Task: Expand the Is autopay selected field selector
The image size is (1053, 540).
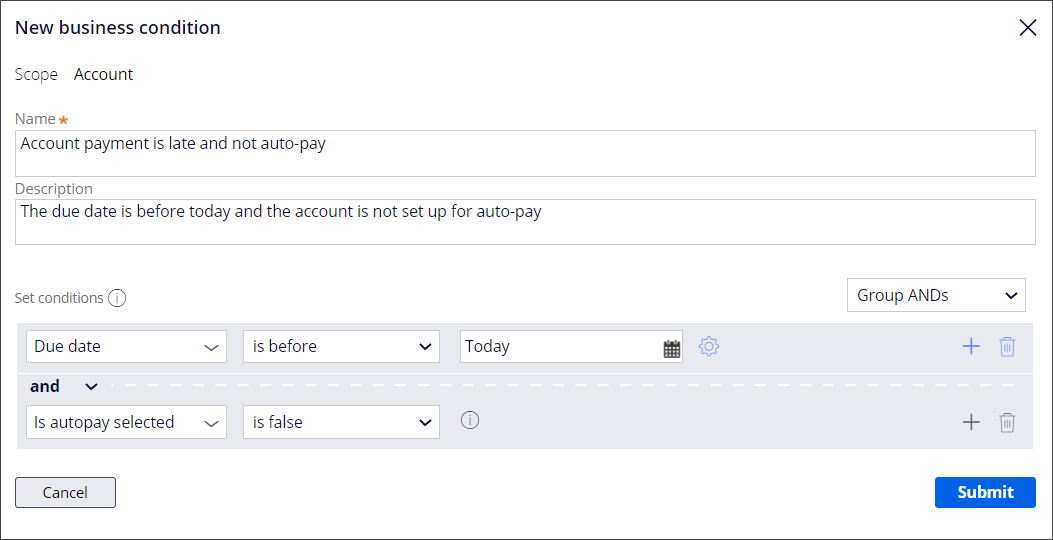Action: coord(126,423)
